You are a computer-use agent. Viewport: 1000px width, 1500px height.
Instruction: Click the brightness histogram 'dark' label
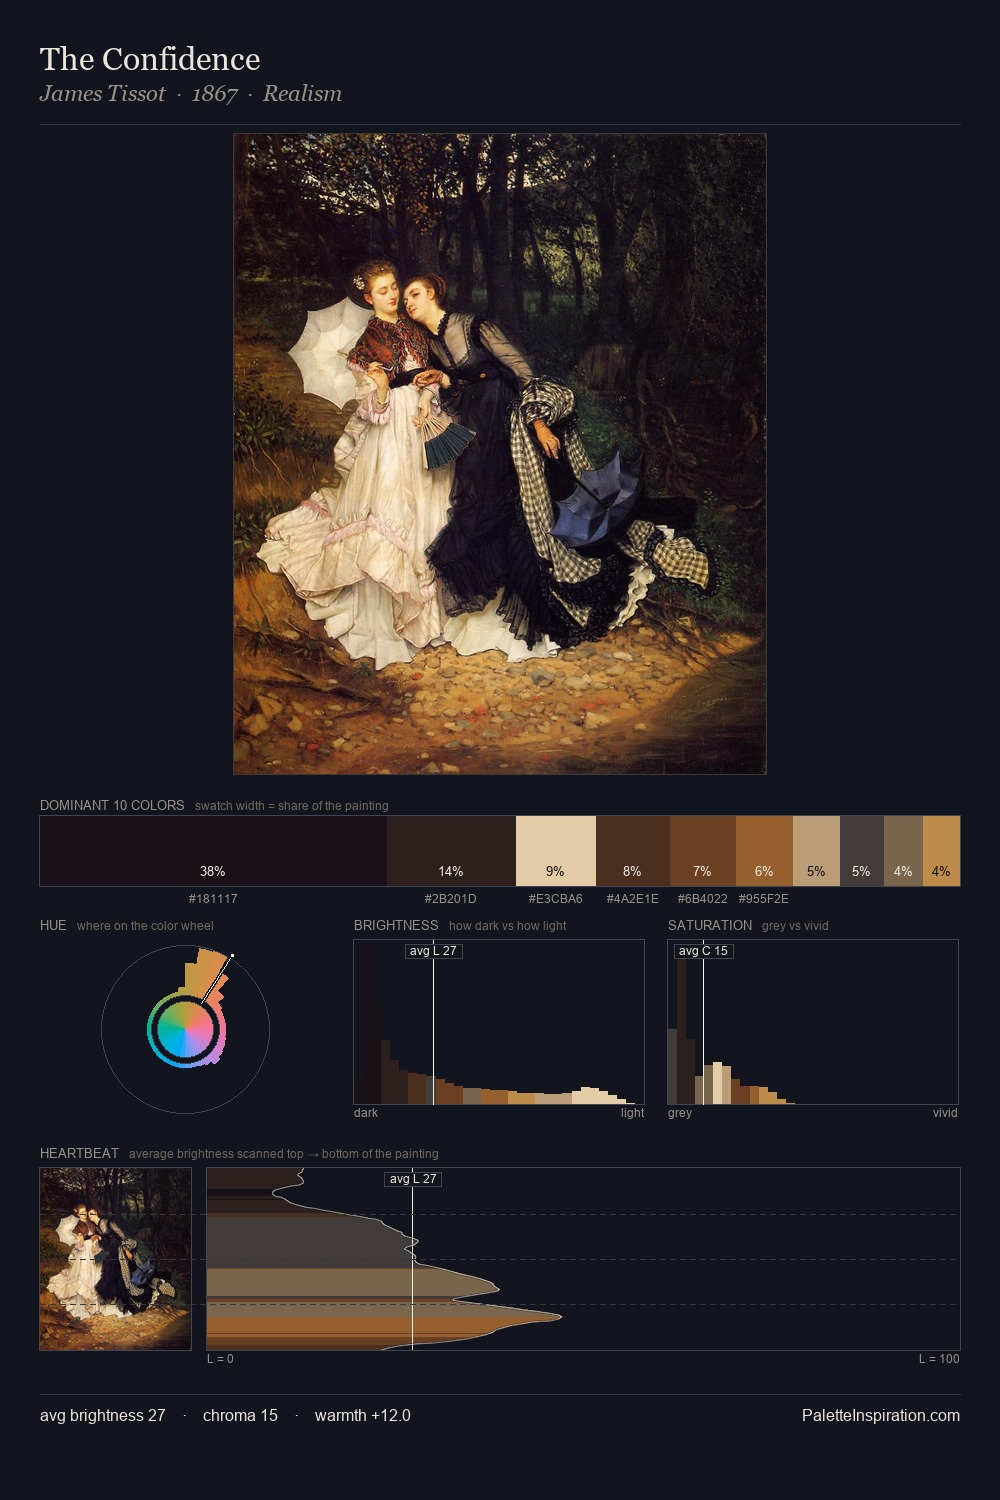[366, 1112]
